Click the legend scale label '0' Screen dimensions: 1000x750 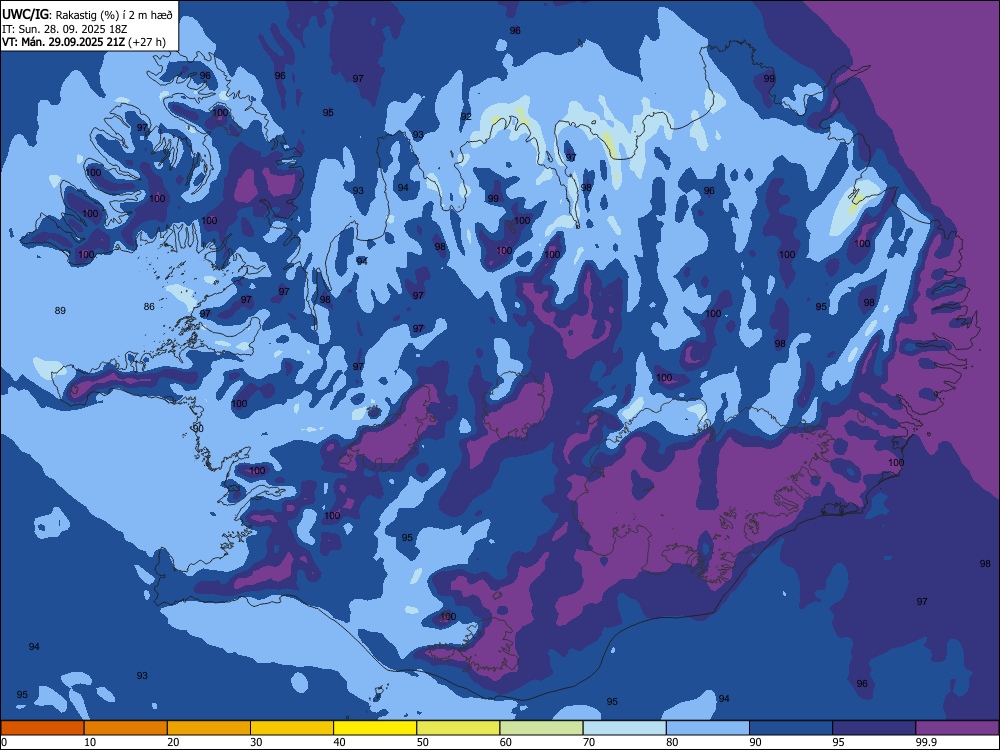[4, 742]
